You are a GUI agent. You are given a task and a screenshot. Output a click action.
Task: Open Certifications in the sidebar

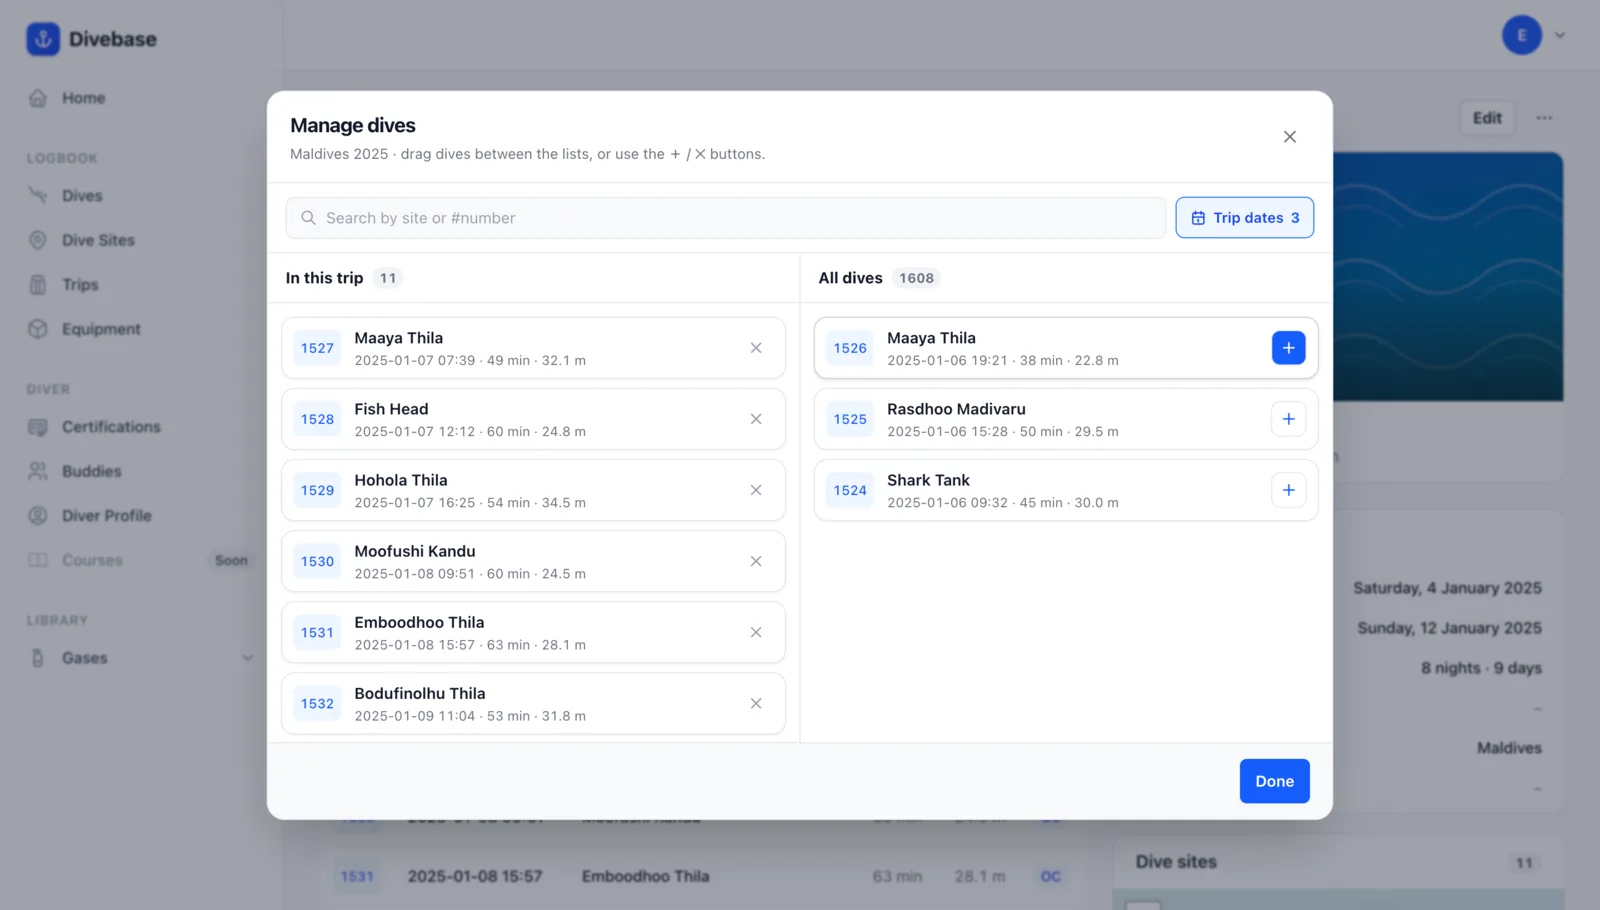pos(111,427)
